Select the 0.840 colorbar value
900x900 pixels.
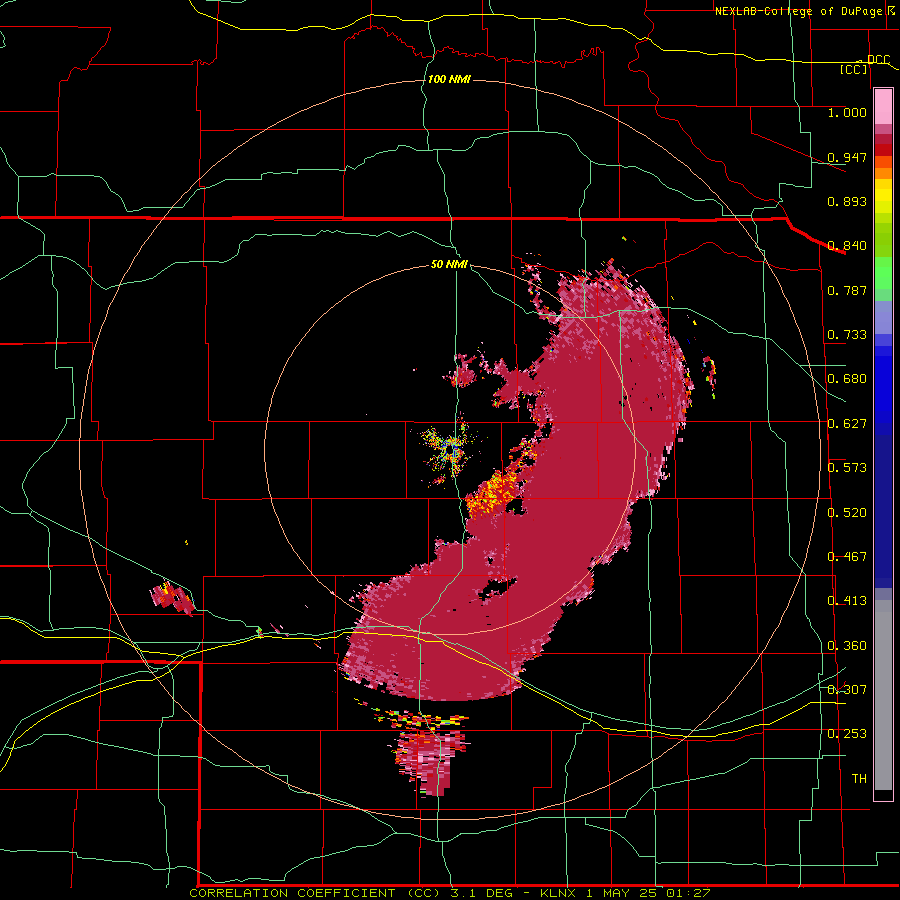pos(847,246)
